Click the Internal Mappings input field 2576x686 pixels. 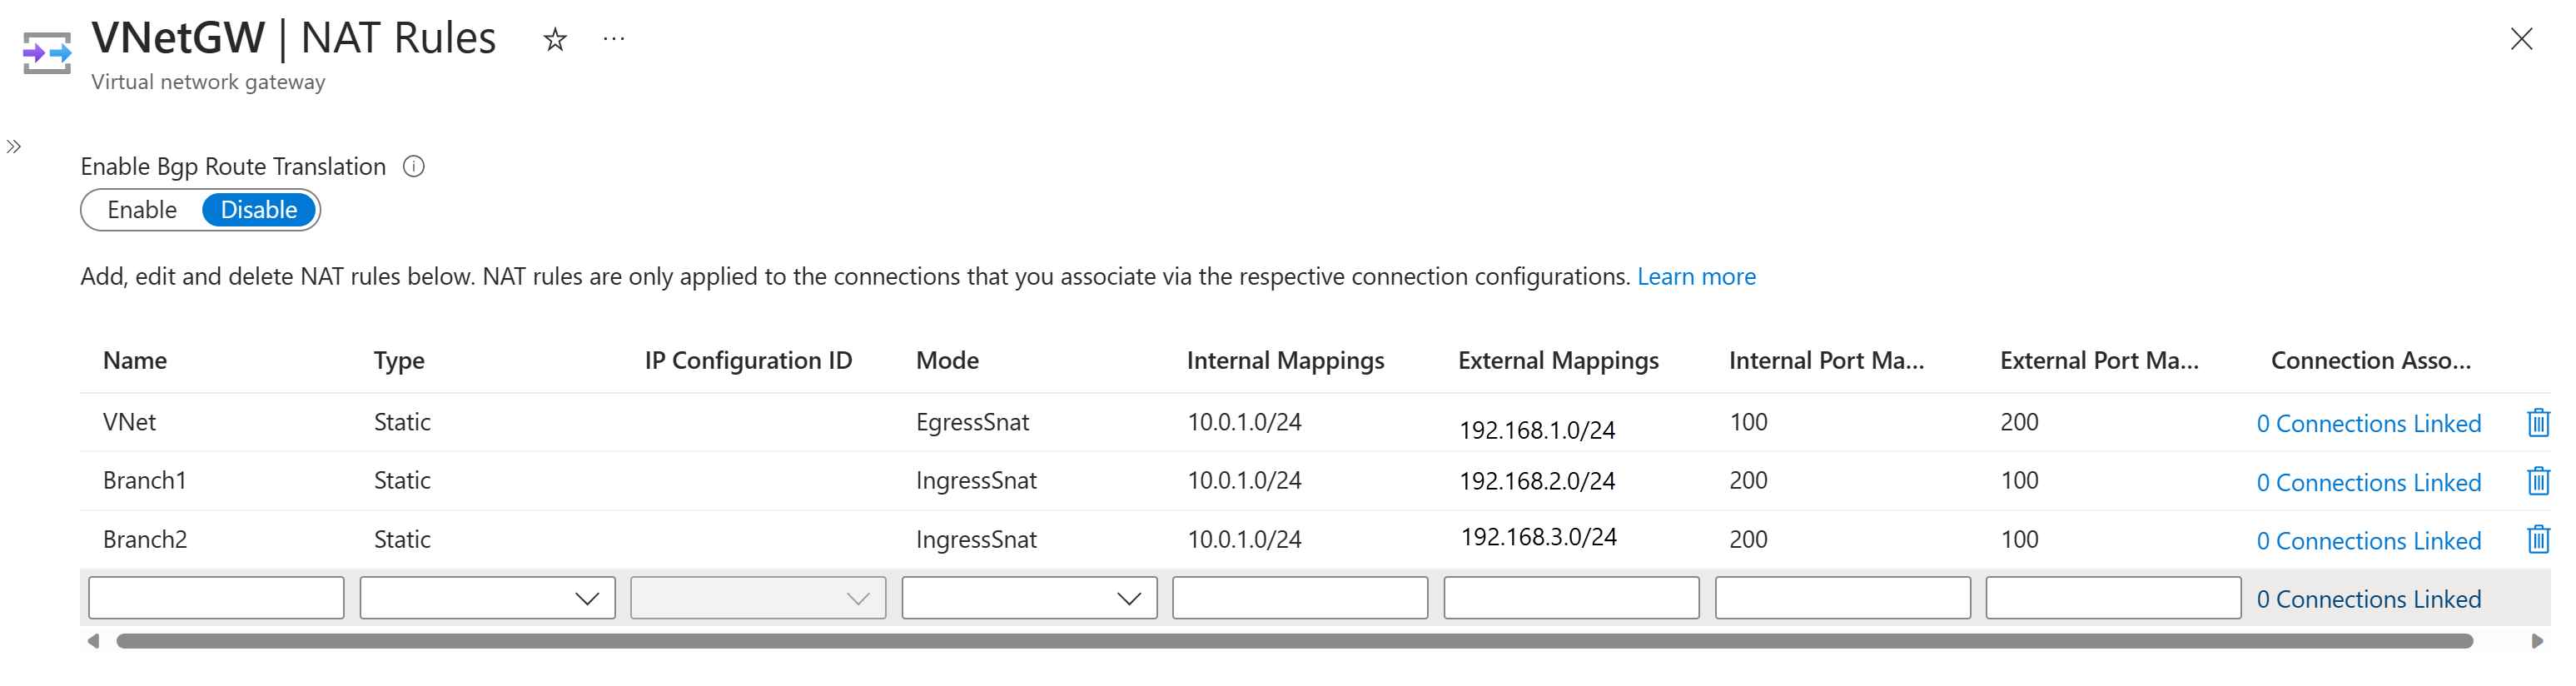click(x=1300, y=598)
